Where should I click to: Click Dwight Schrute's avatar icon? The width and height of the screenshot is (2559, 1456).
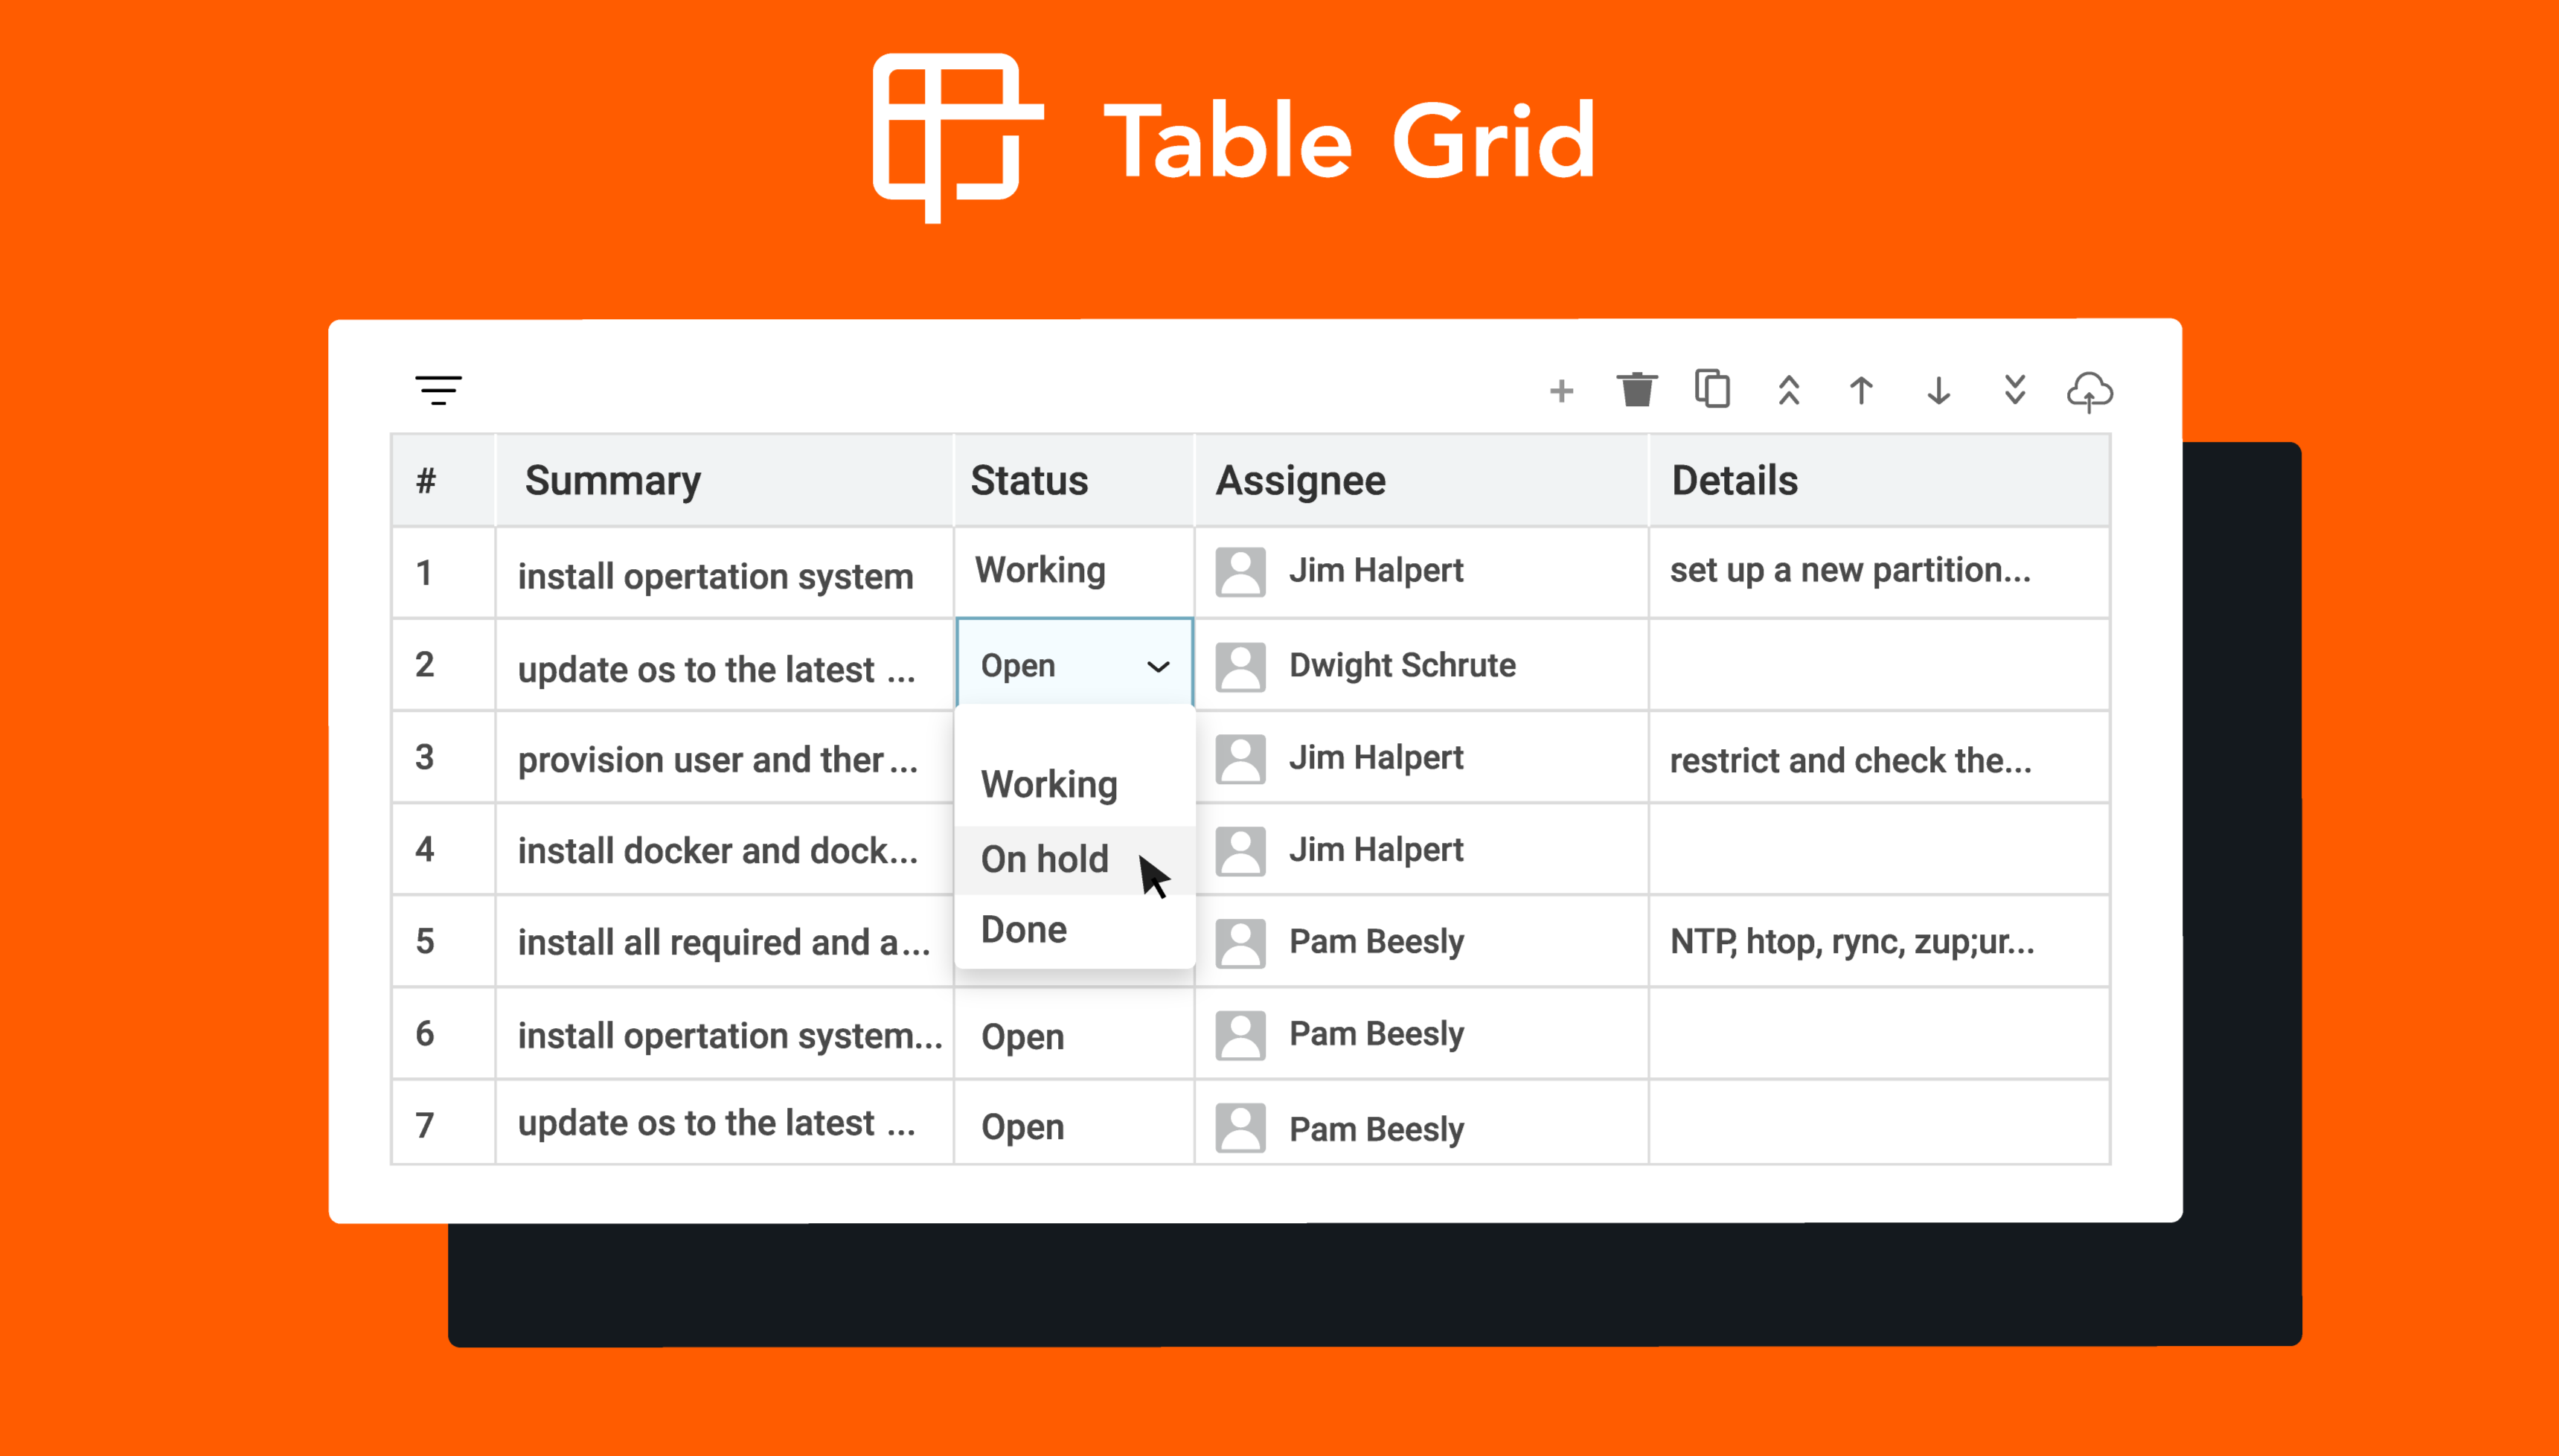1240,667
